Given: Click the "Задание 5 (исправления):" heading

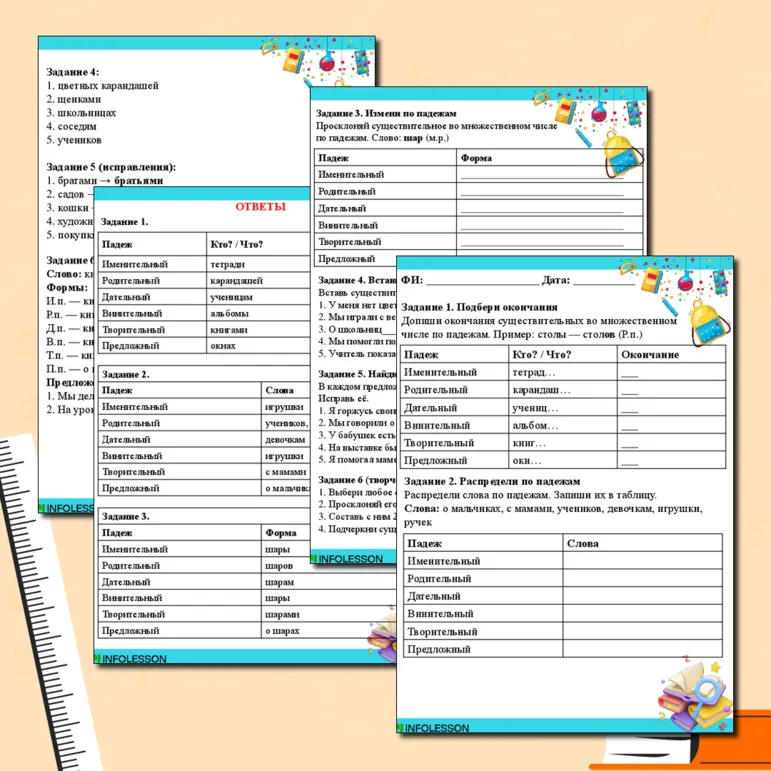Looking at the screenshot, I should point(111,167).
